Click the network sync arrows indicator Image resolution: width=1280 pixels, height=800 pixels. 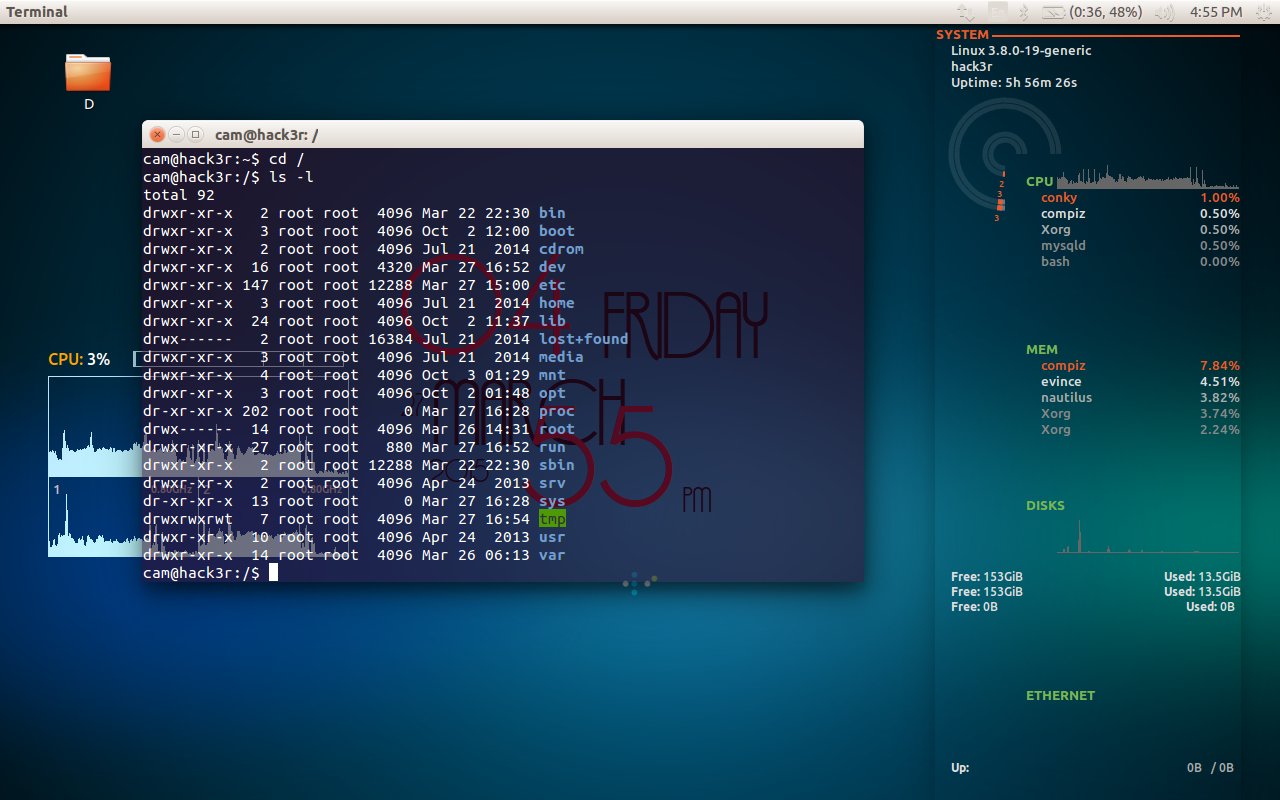pos(966,12)
